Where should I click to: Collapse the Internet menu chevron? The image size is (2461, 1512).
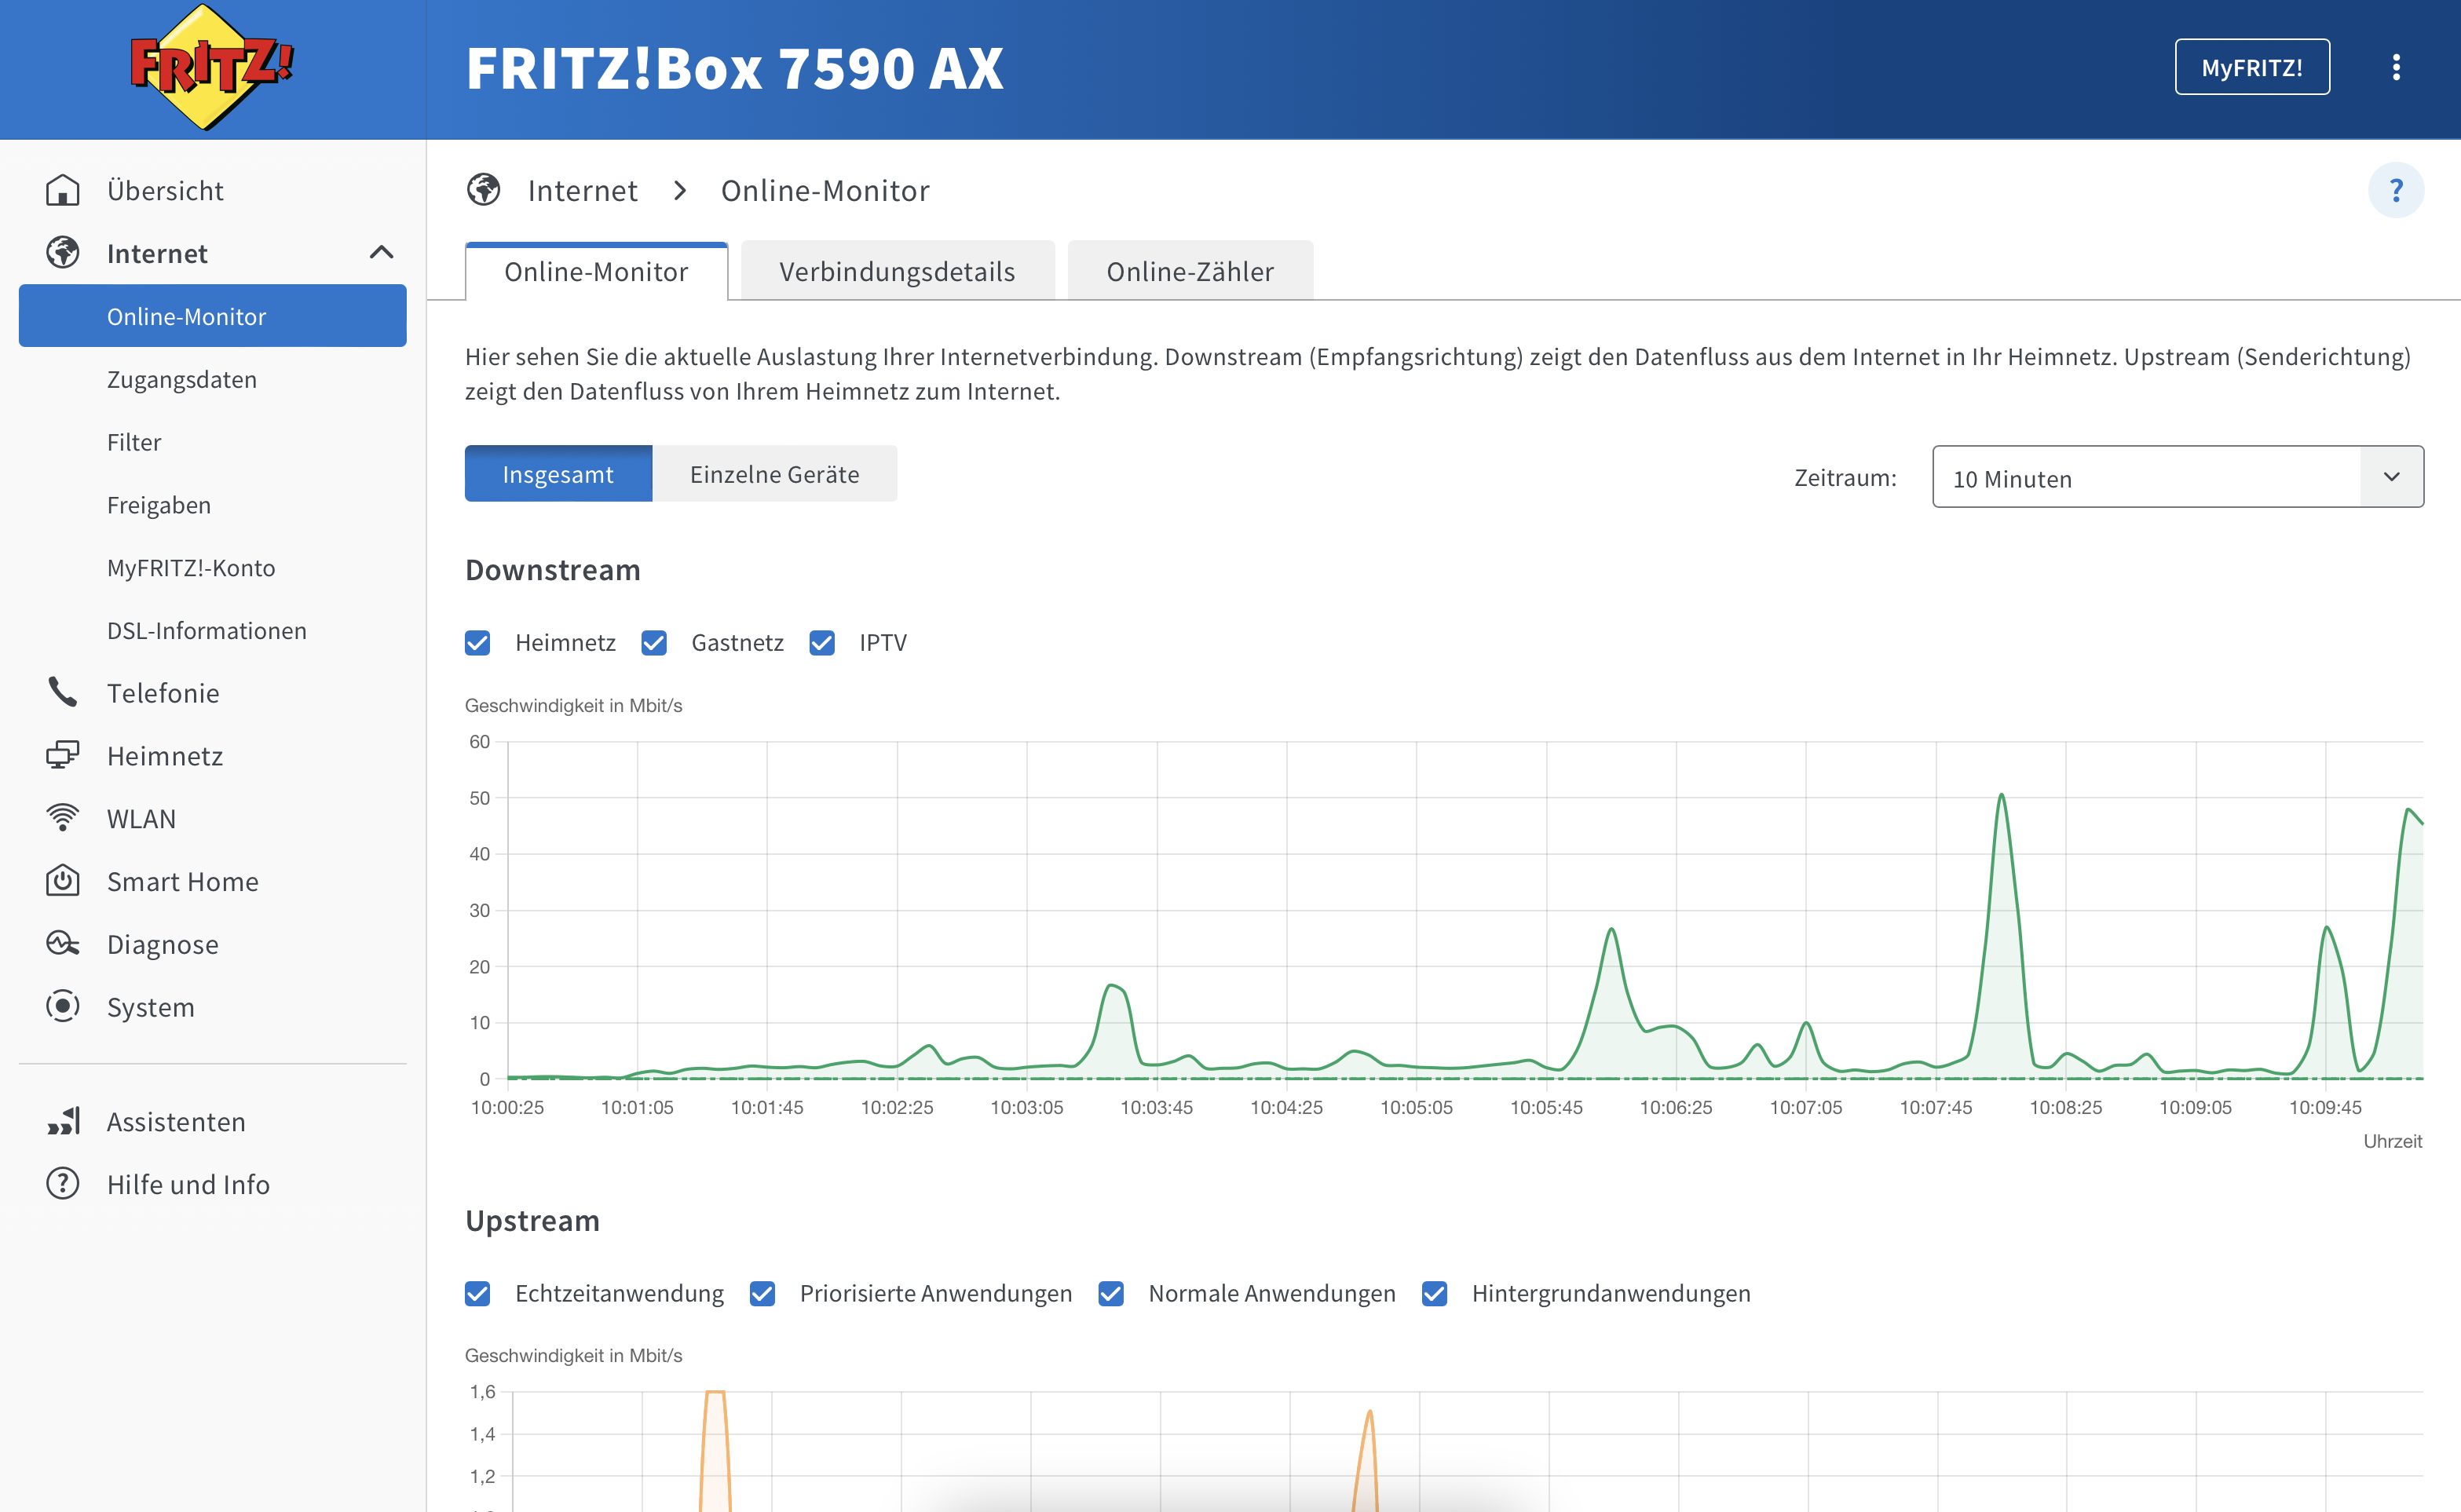point(381,253)
